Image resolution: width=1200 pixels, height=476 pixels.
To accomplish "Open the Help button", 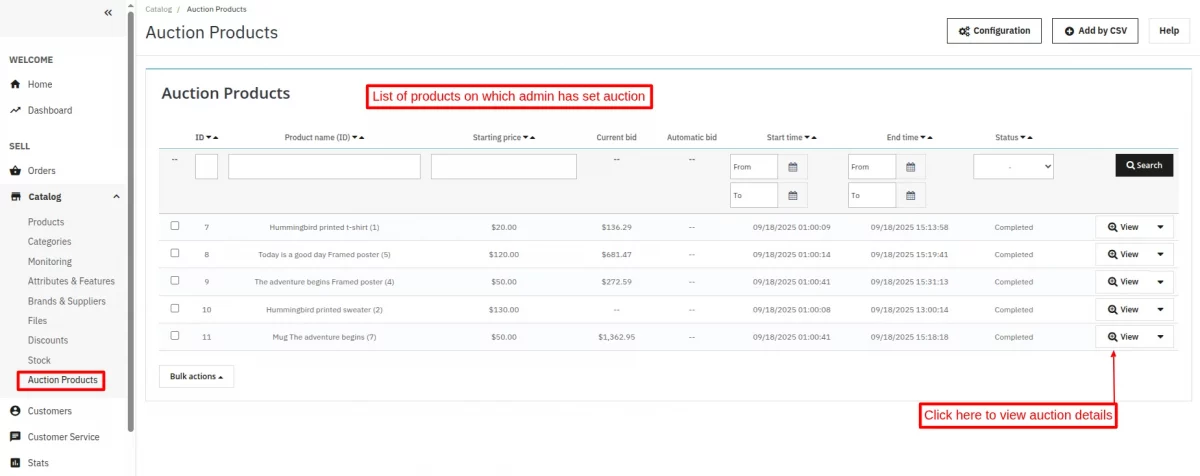I will (1169, 31).
